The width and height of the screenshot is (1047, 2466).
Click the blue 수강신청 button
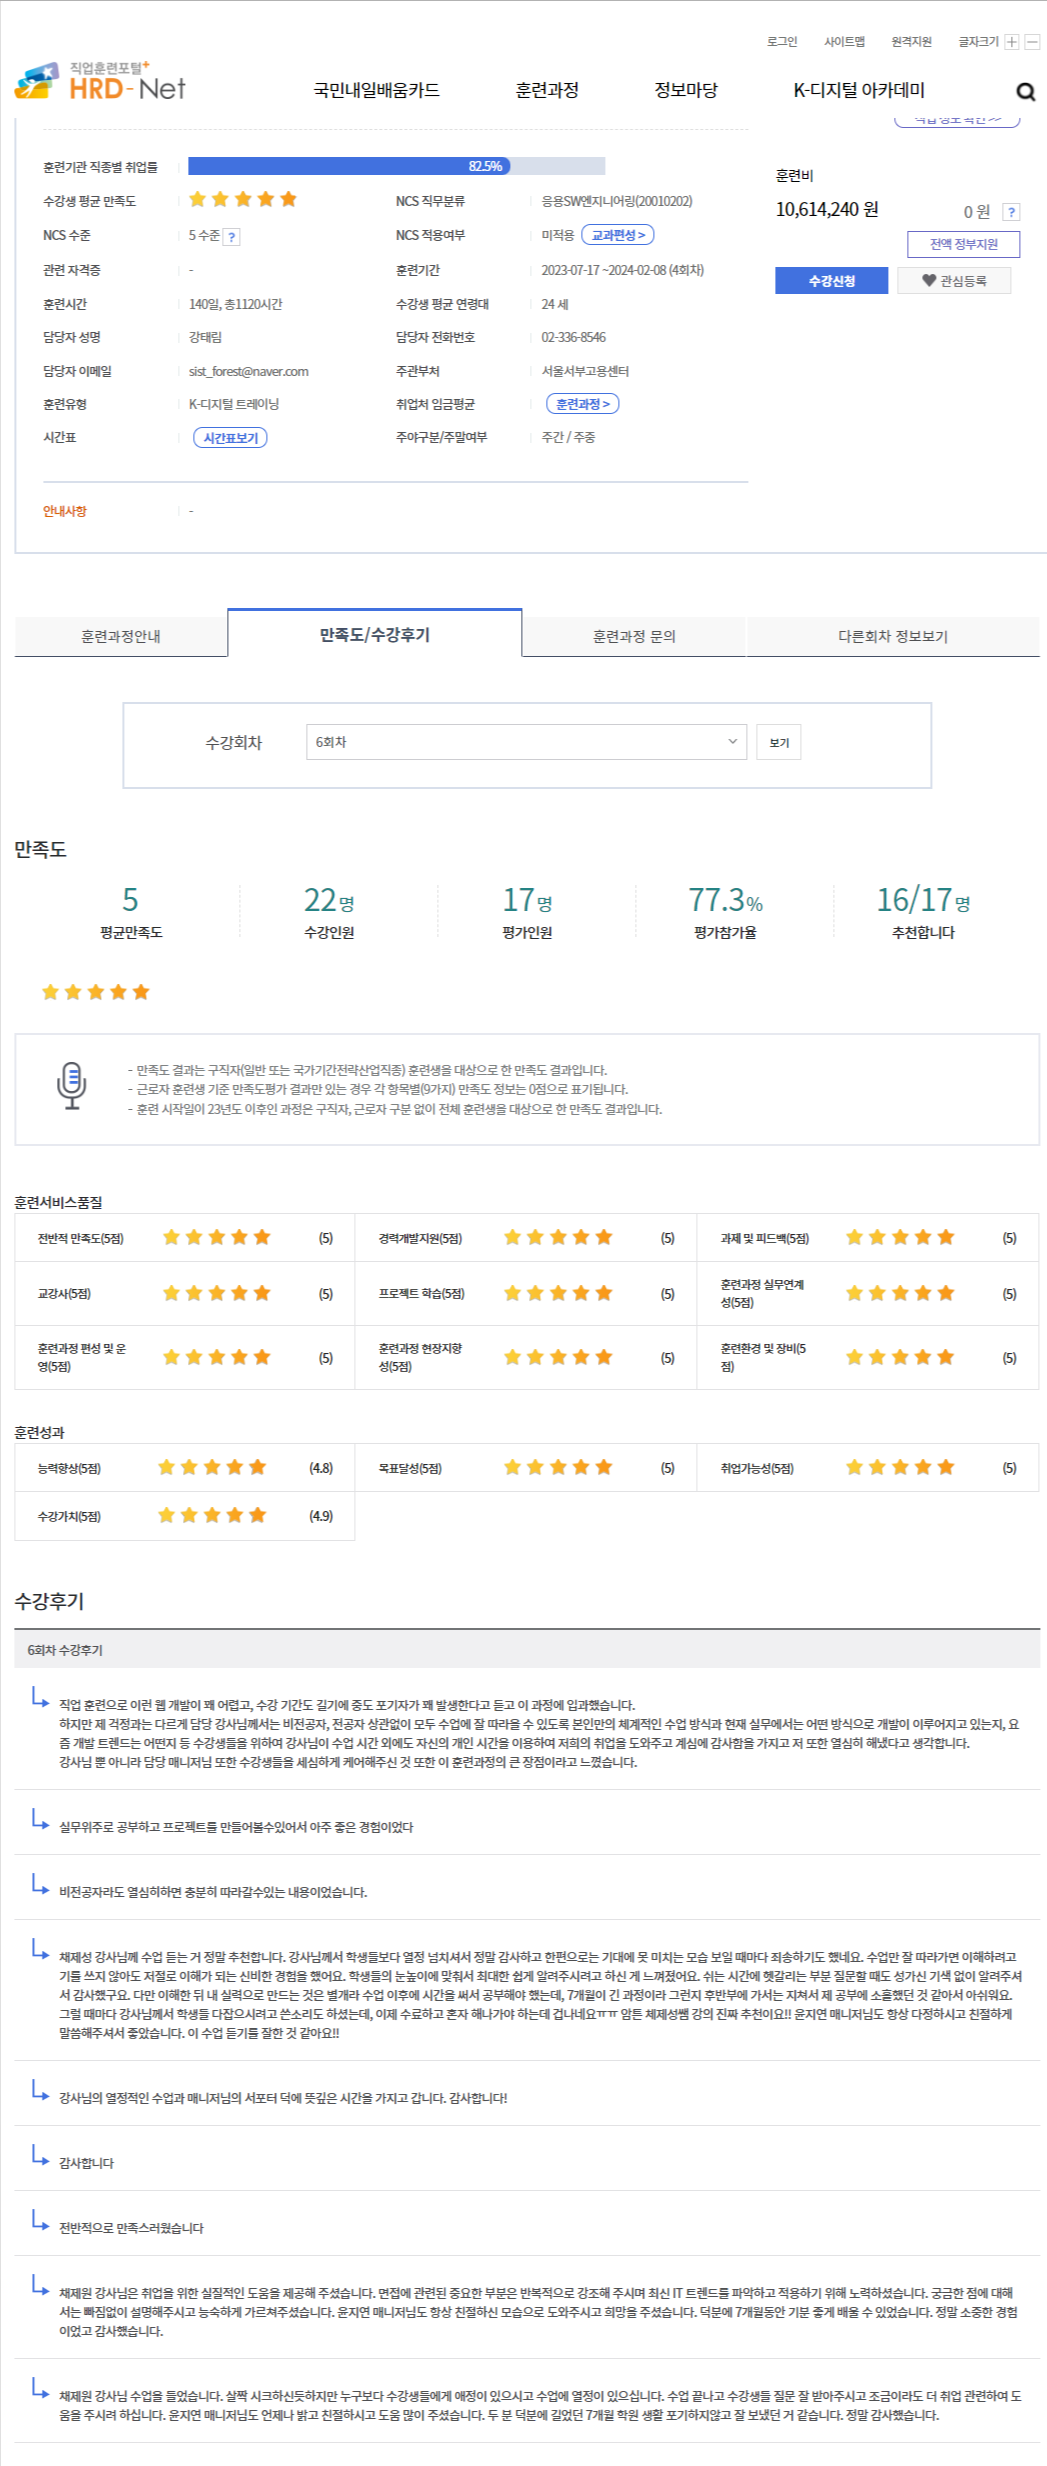[831, 281]
